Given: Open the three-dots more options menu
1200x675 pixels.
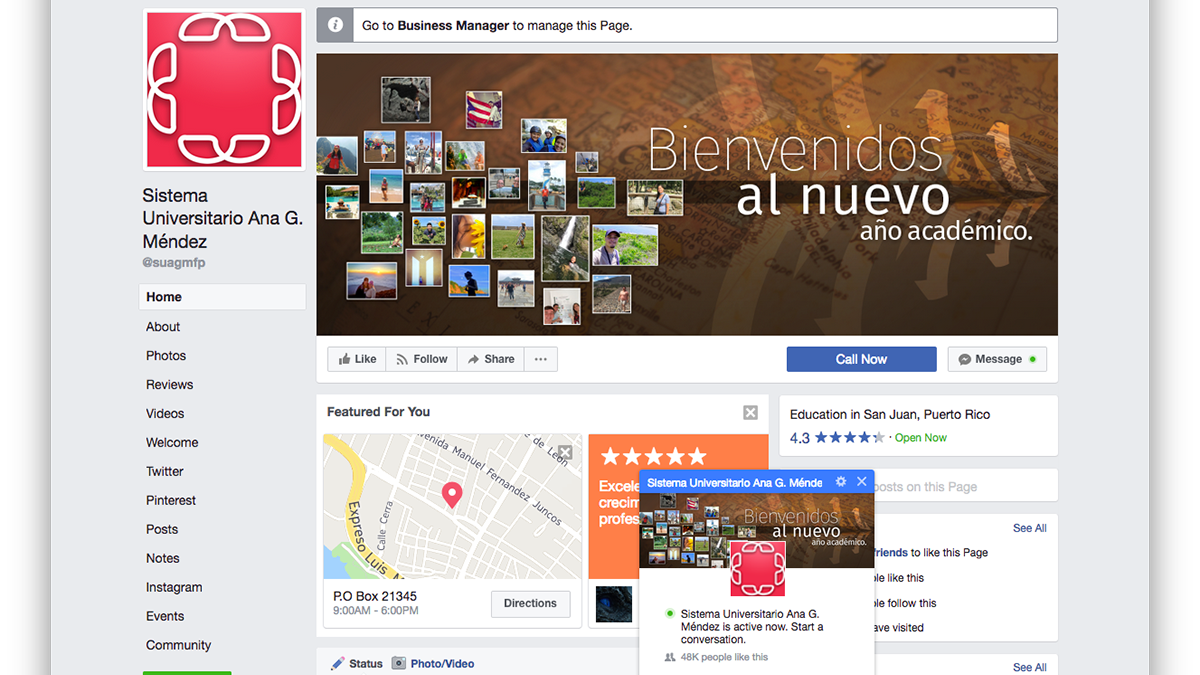Looking at the screenshot, I should coord(540,359).
